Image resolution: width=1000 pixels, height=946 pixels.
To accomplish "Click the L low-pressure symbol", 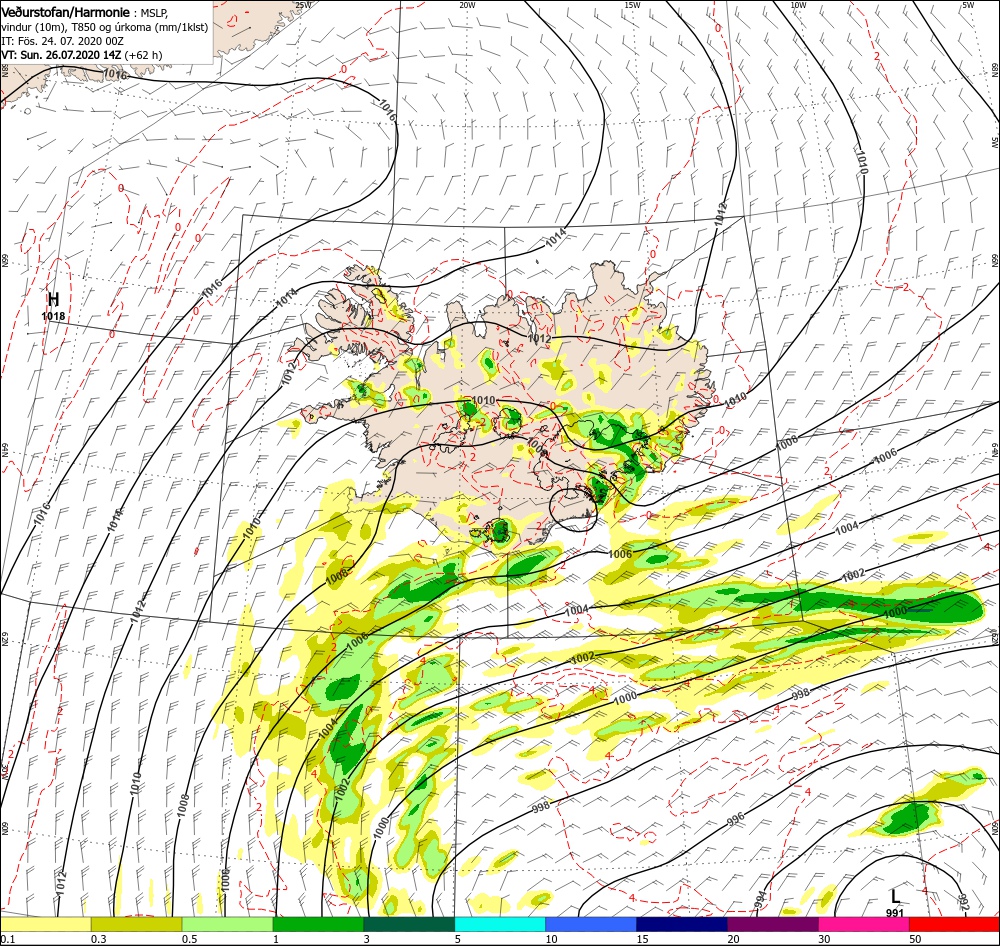I will 895,897.
